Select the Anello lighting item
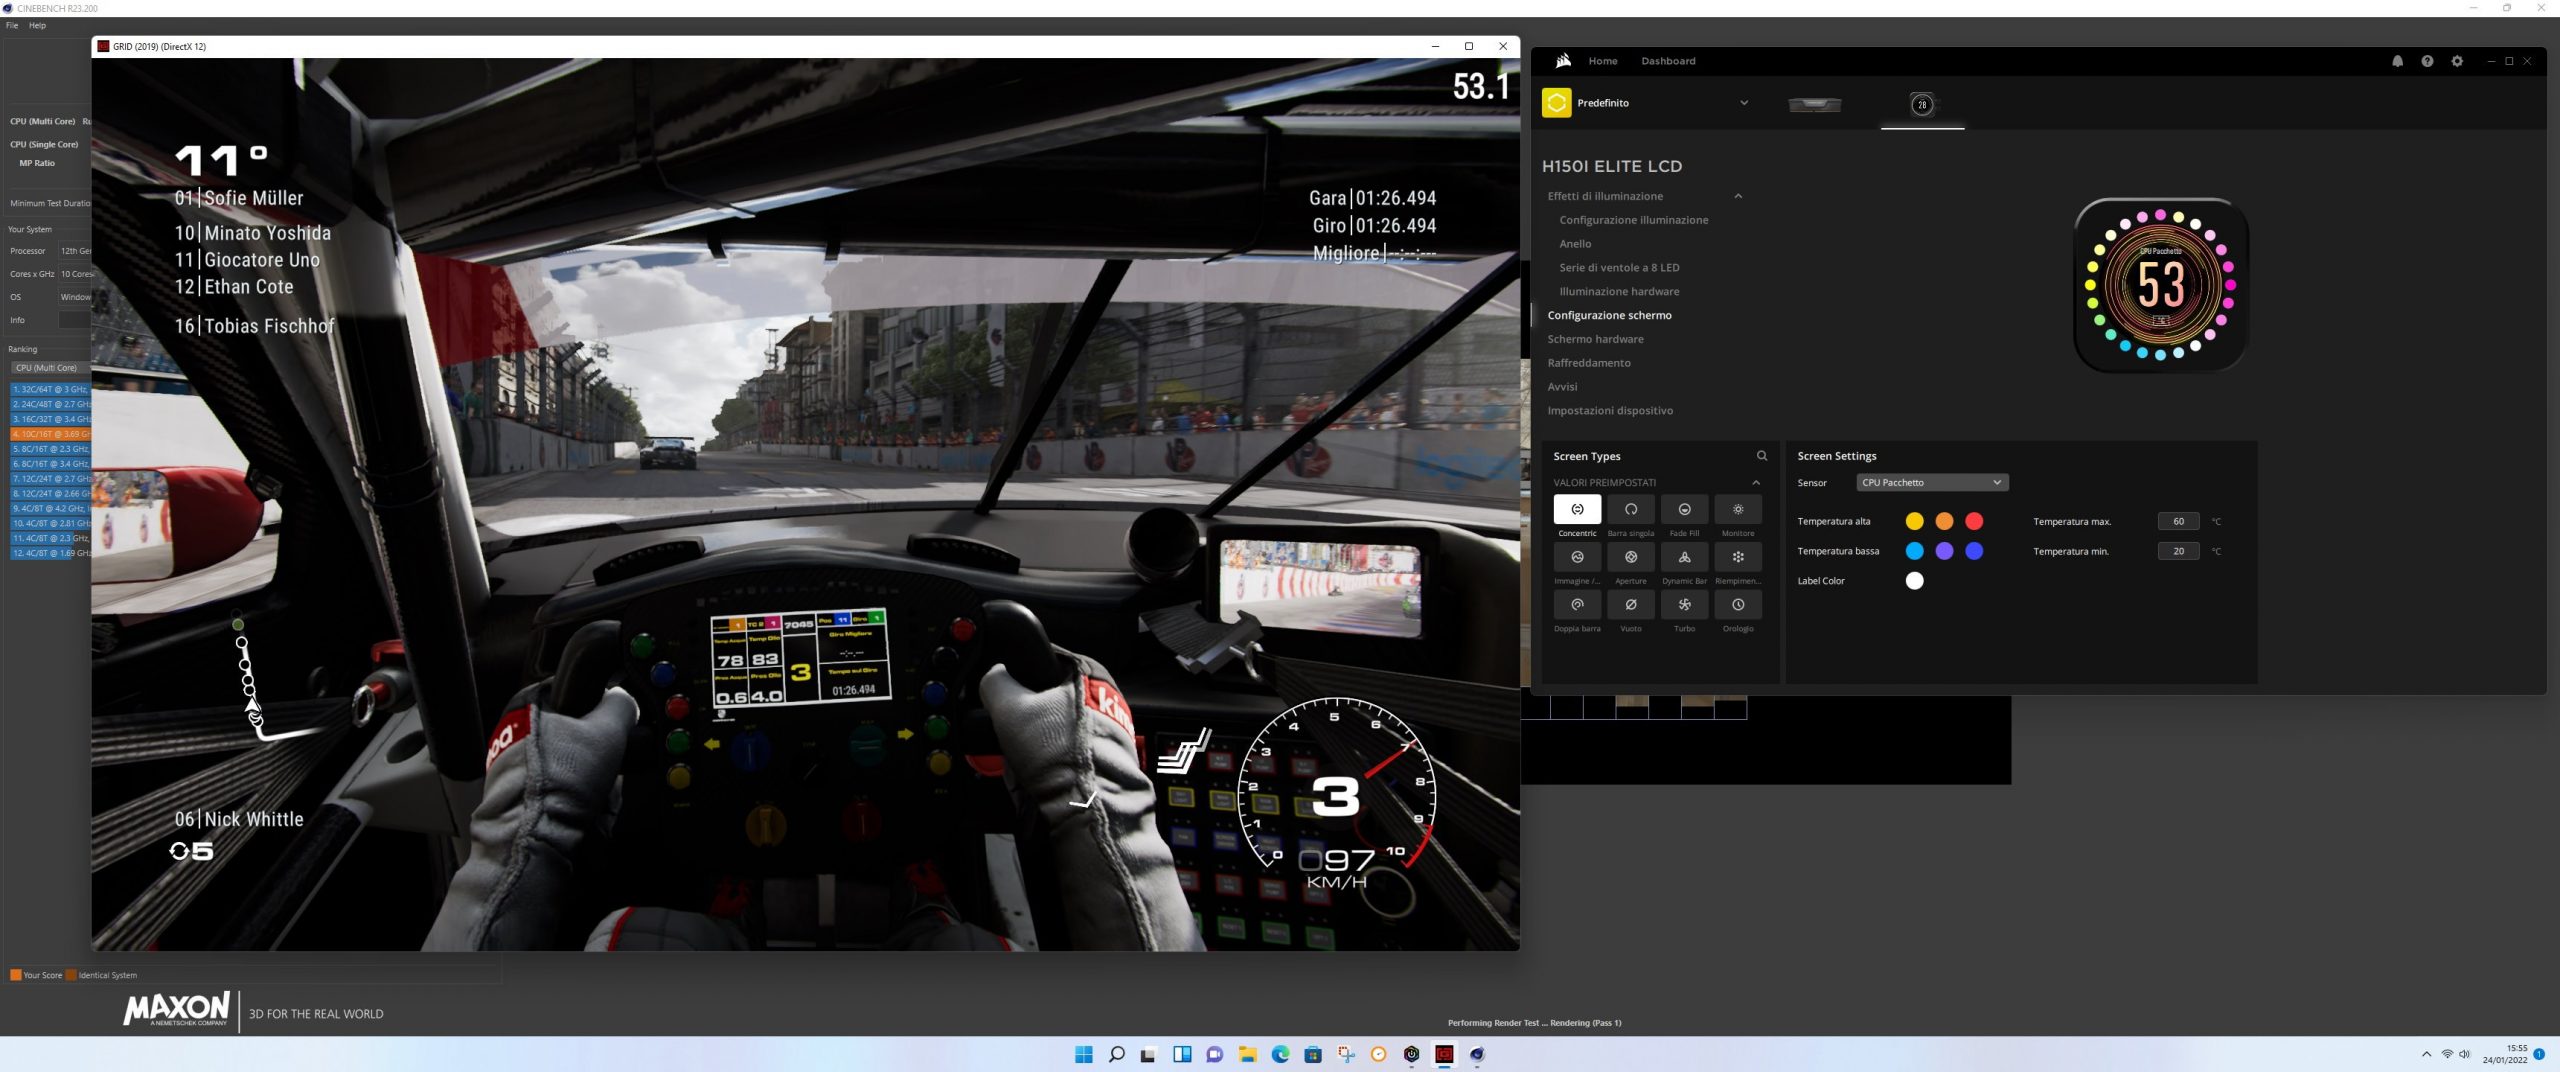Image resolution: width=2560 pixels, height=1072 pixels. pos(1575,244)
